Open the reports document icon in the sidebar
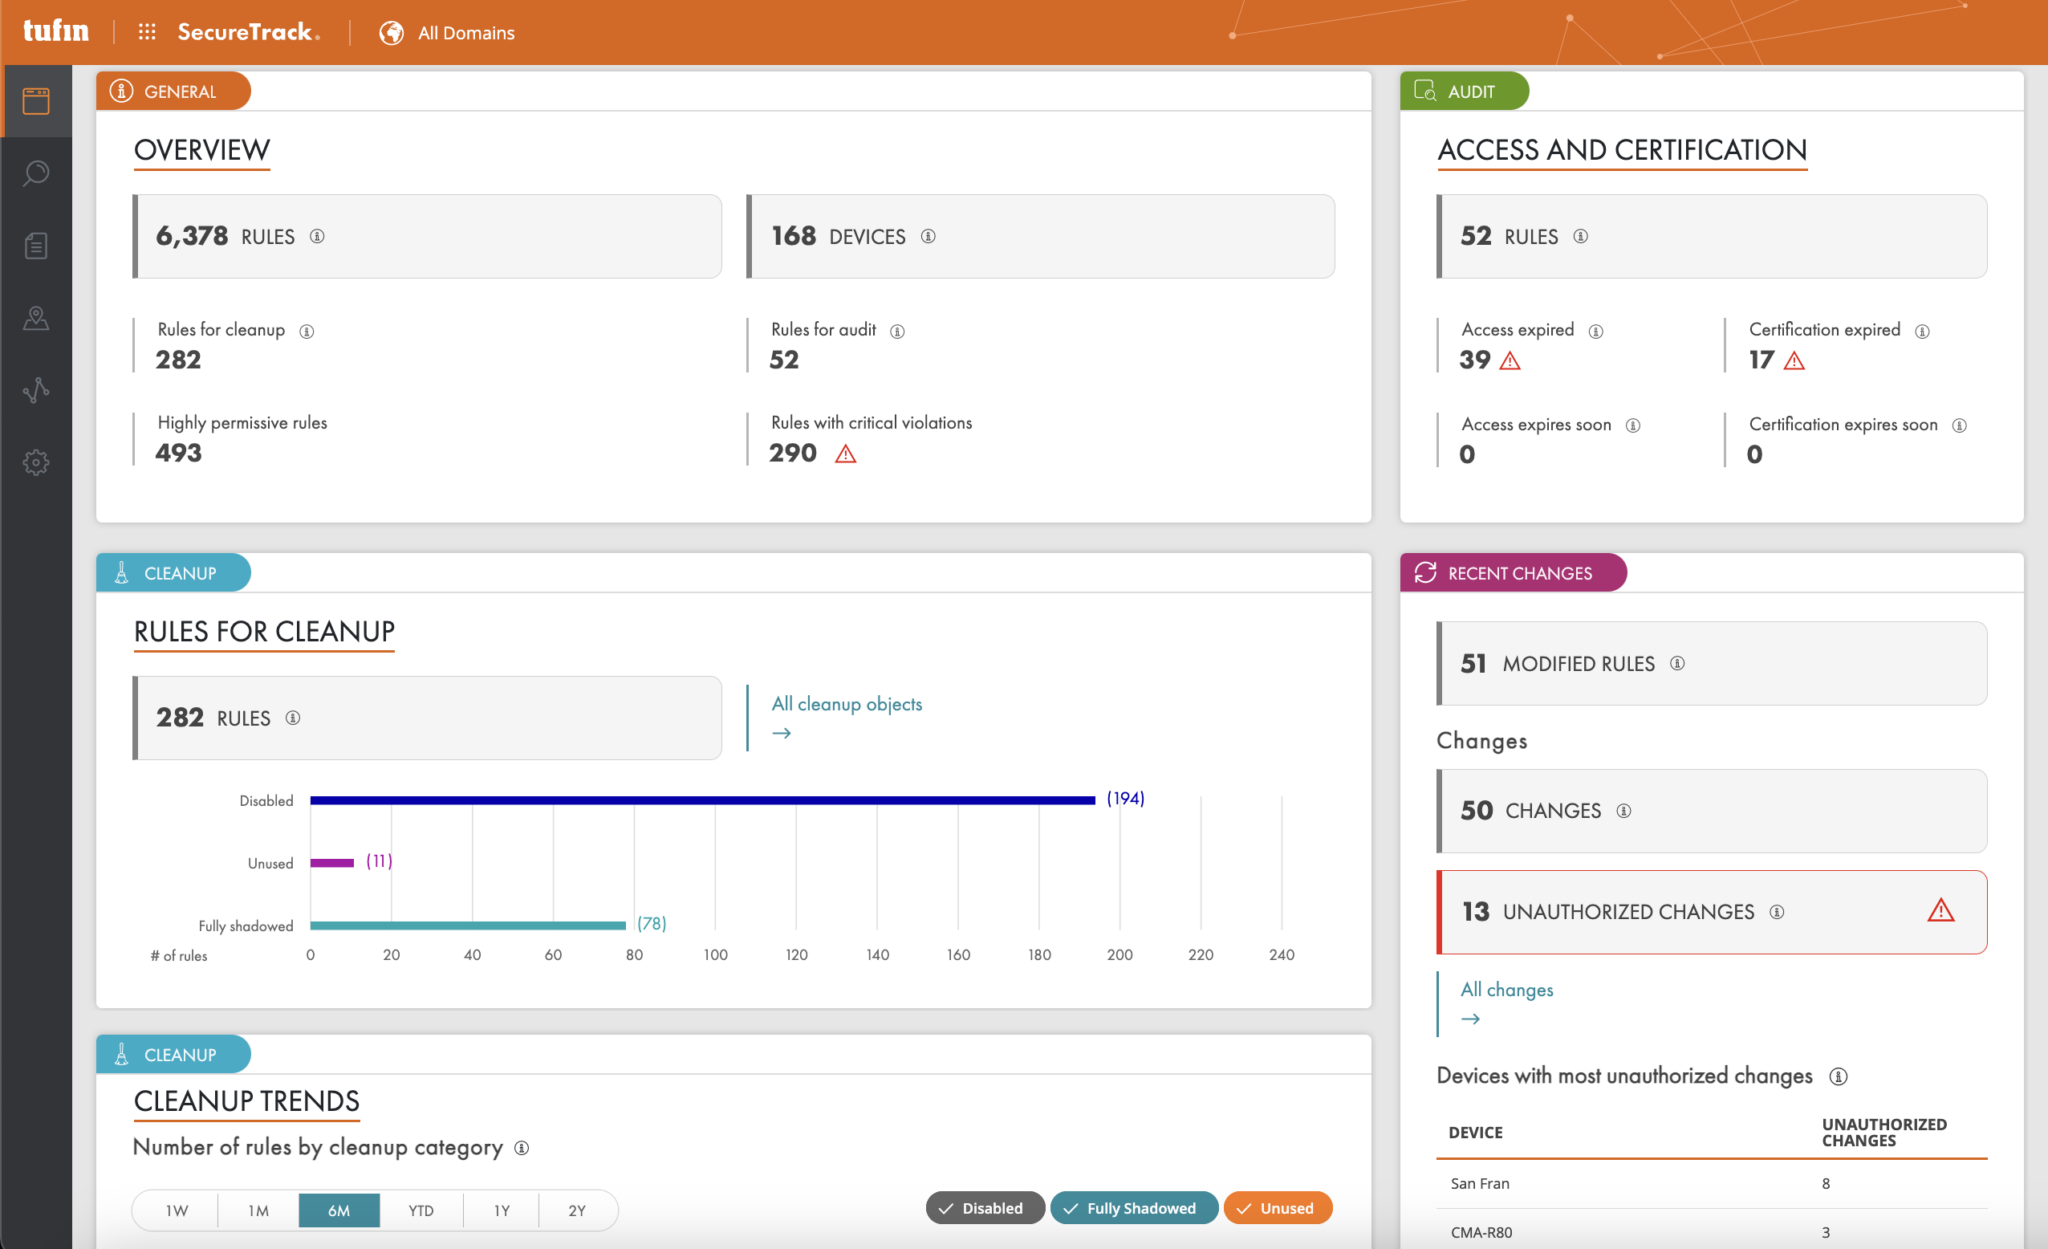 tap(36, 245)
